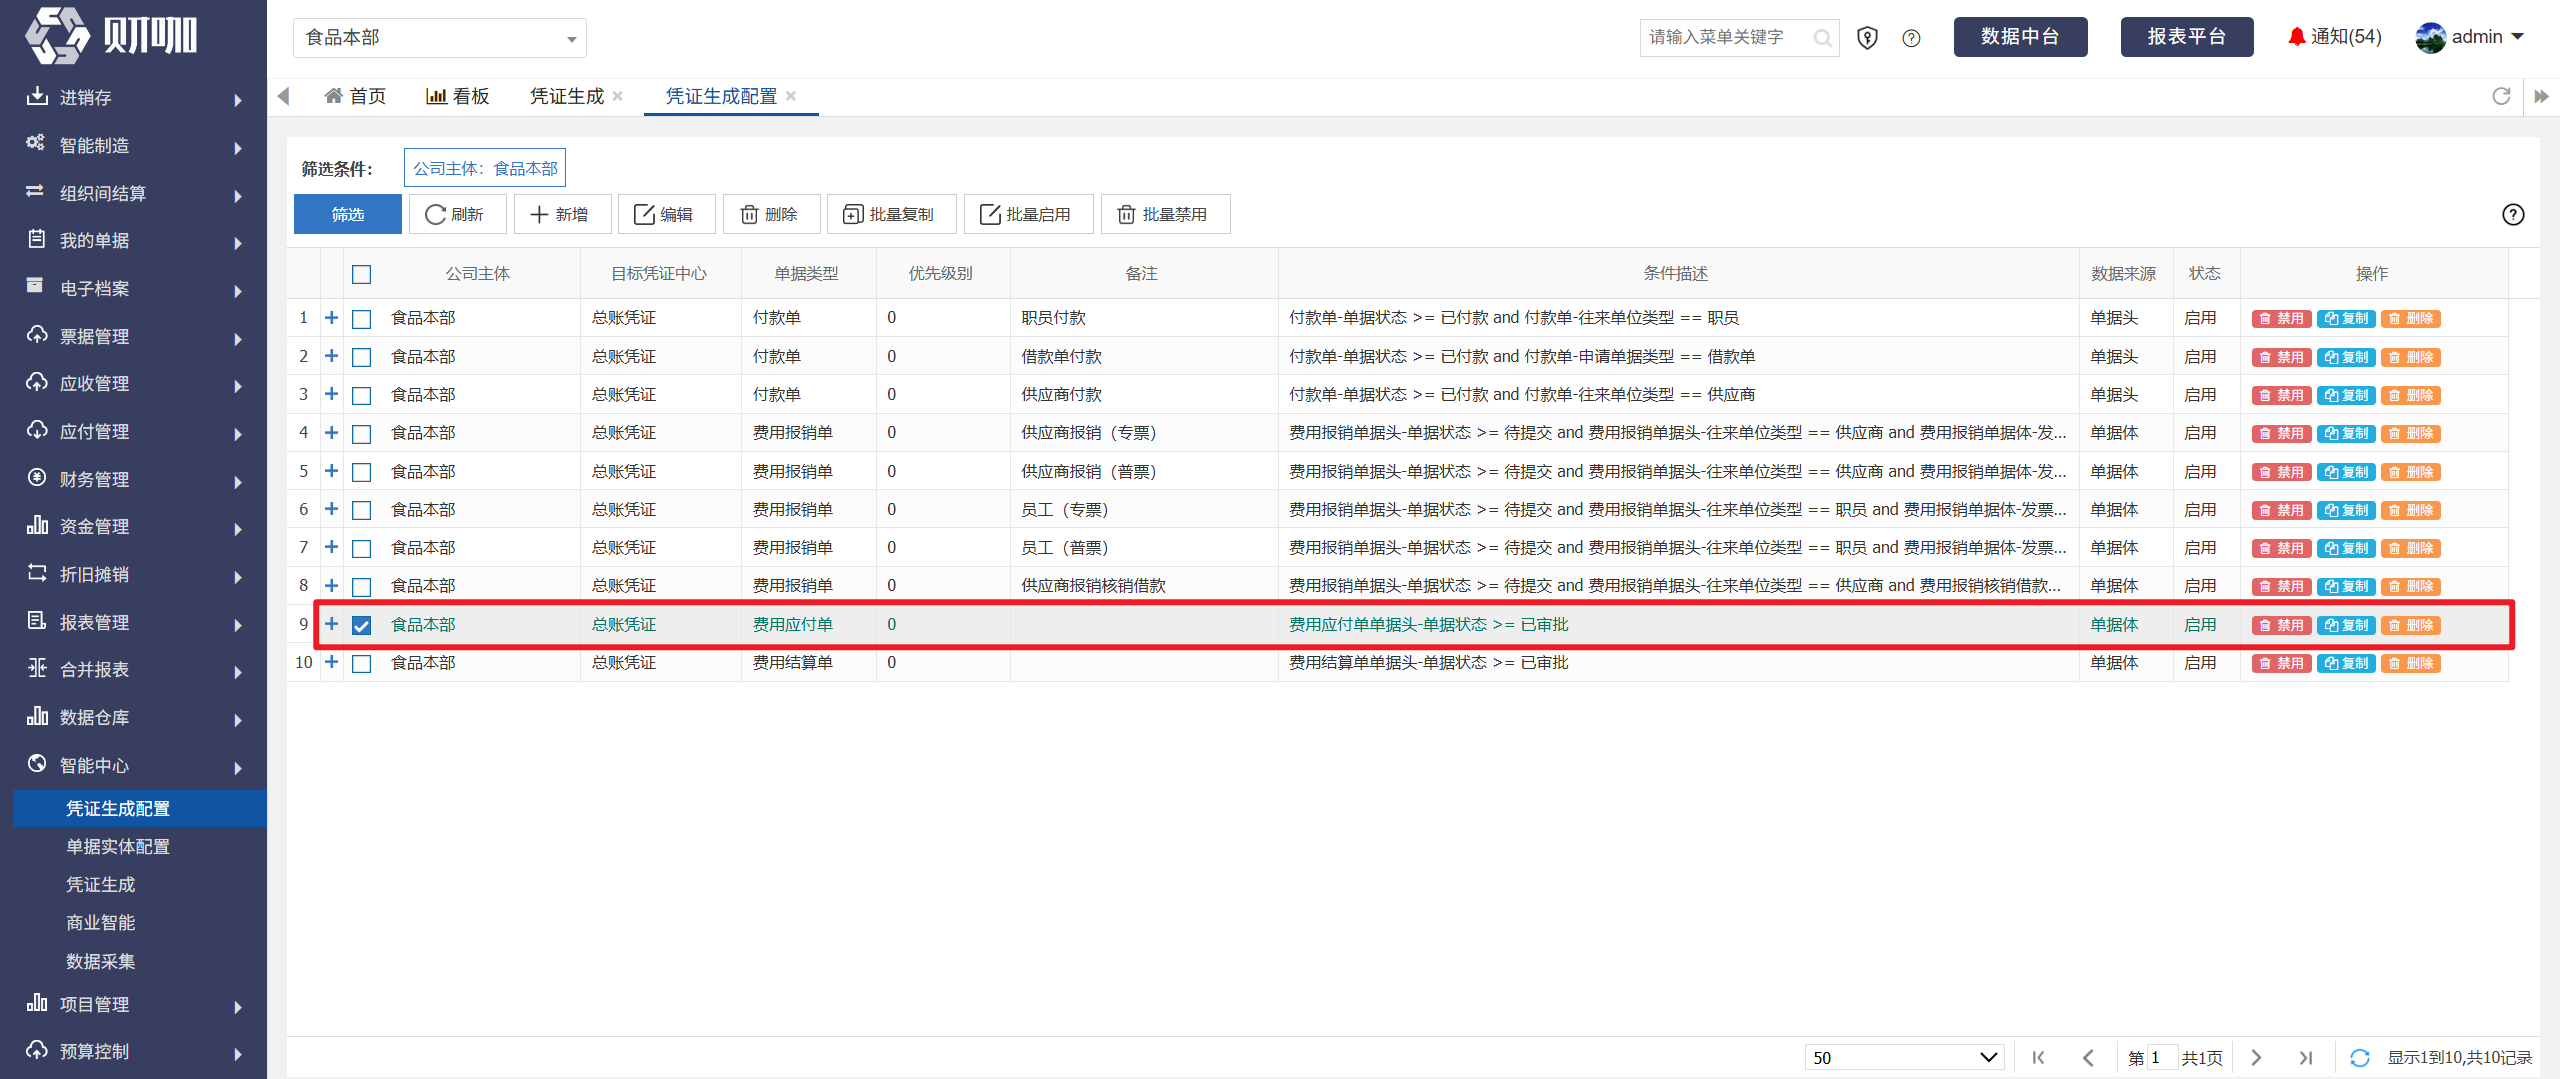Expand the 财务管理 sidebar menu

coord(134,479)
